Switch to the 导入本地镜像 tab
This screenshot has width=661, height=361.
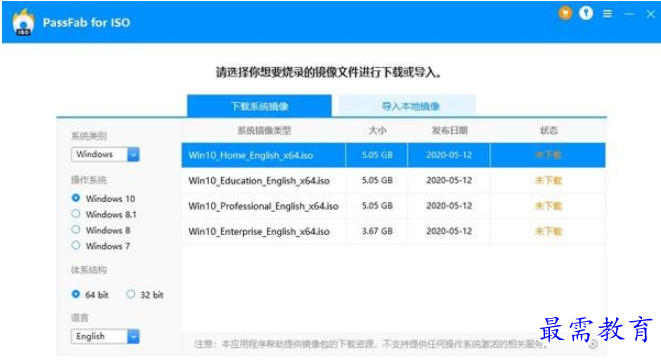pyautogui.click(x=407, y=106)
